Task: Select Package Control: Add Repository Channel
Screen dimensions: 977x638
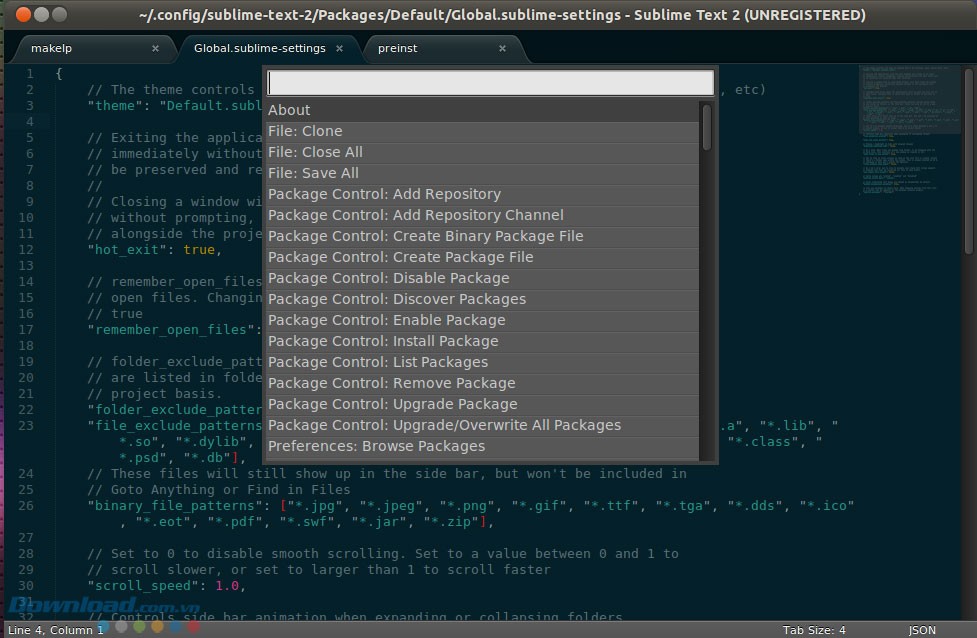Action: [x=482, y=215]
